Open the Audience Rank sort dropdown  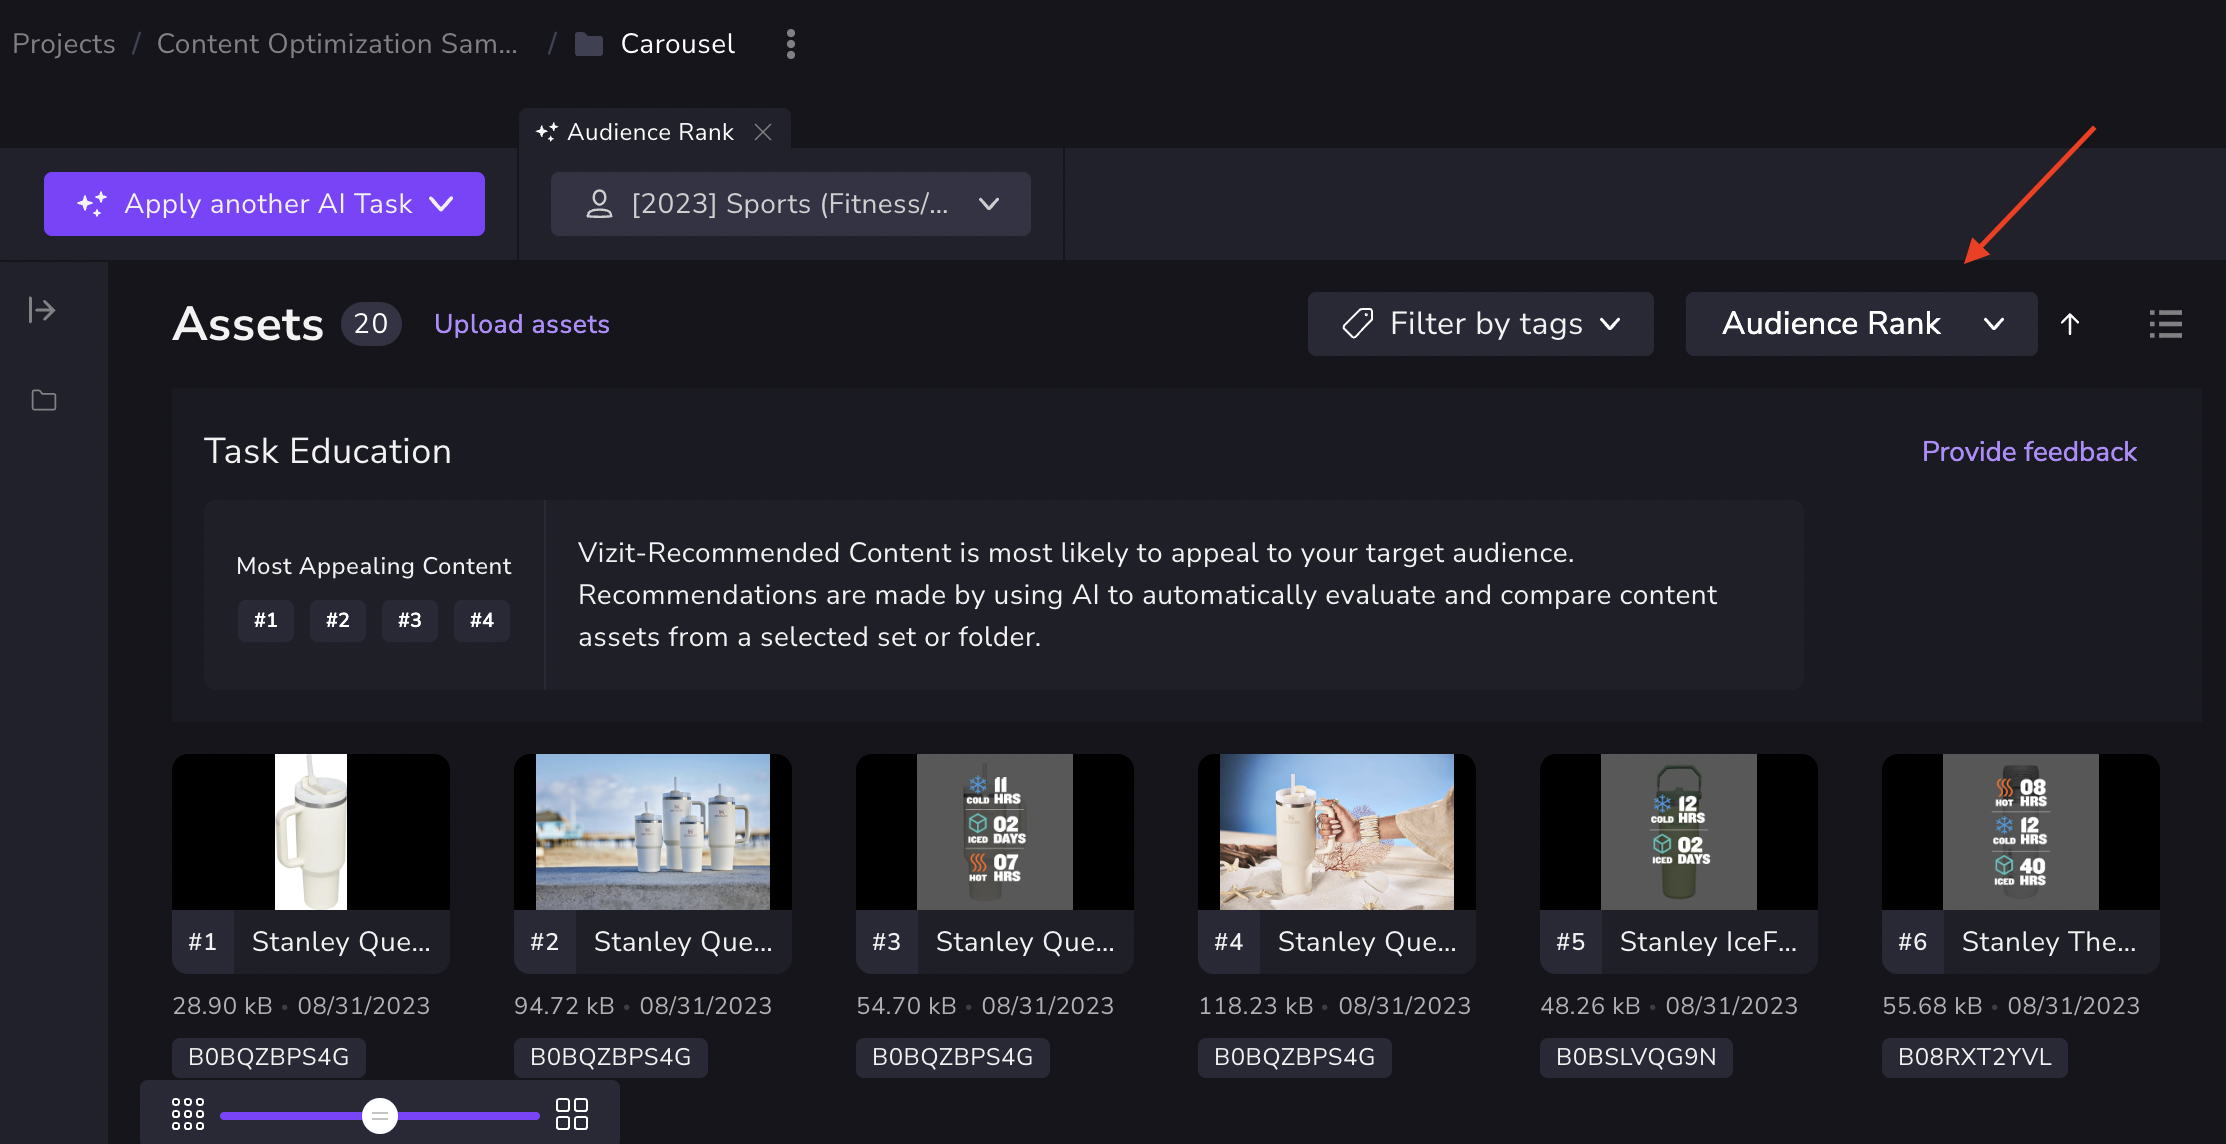point(1860,324)
